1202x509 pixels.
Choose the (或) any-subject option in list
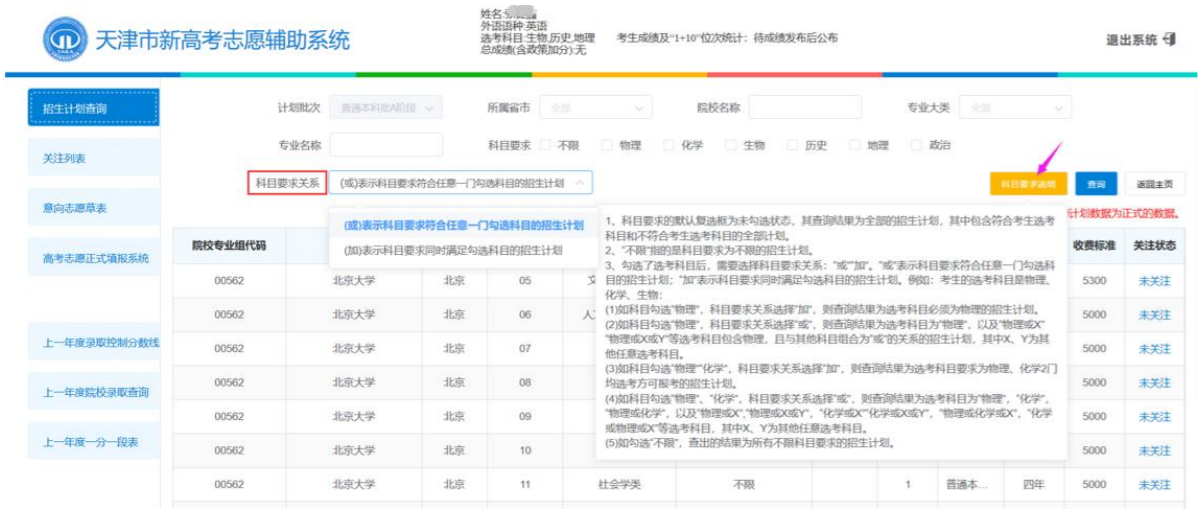click(x=463, y=225)
